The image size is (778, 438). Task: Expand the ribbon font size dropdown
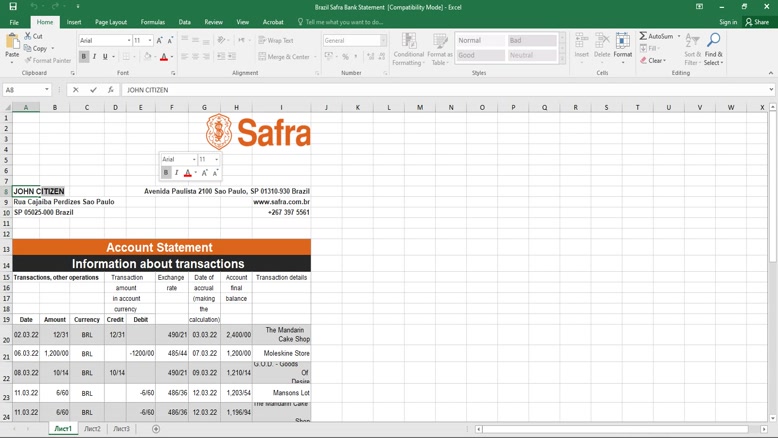(150, 41)
